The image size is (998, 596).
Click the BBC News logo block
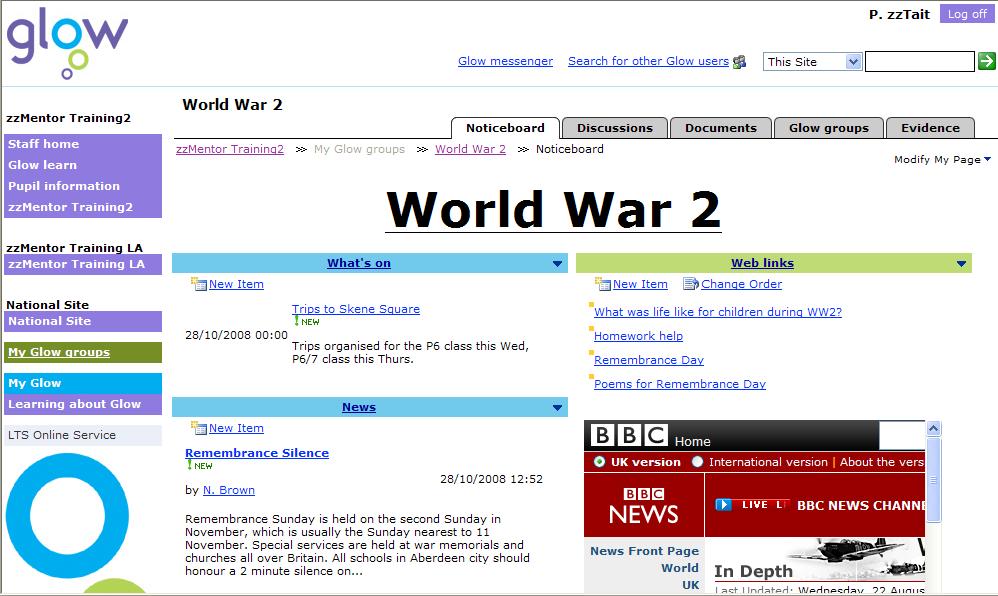(644, 506)
